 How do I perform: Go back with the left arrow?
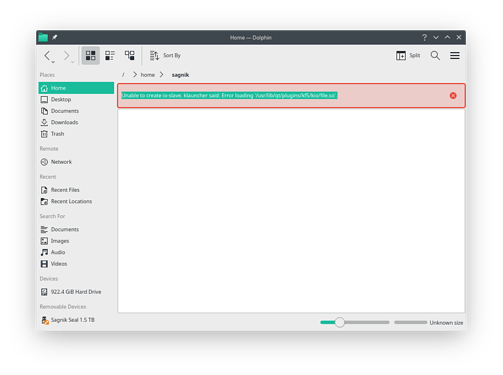47,55
